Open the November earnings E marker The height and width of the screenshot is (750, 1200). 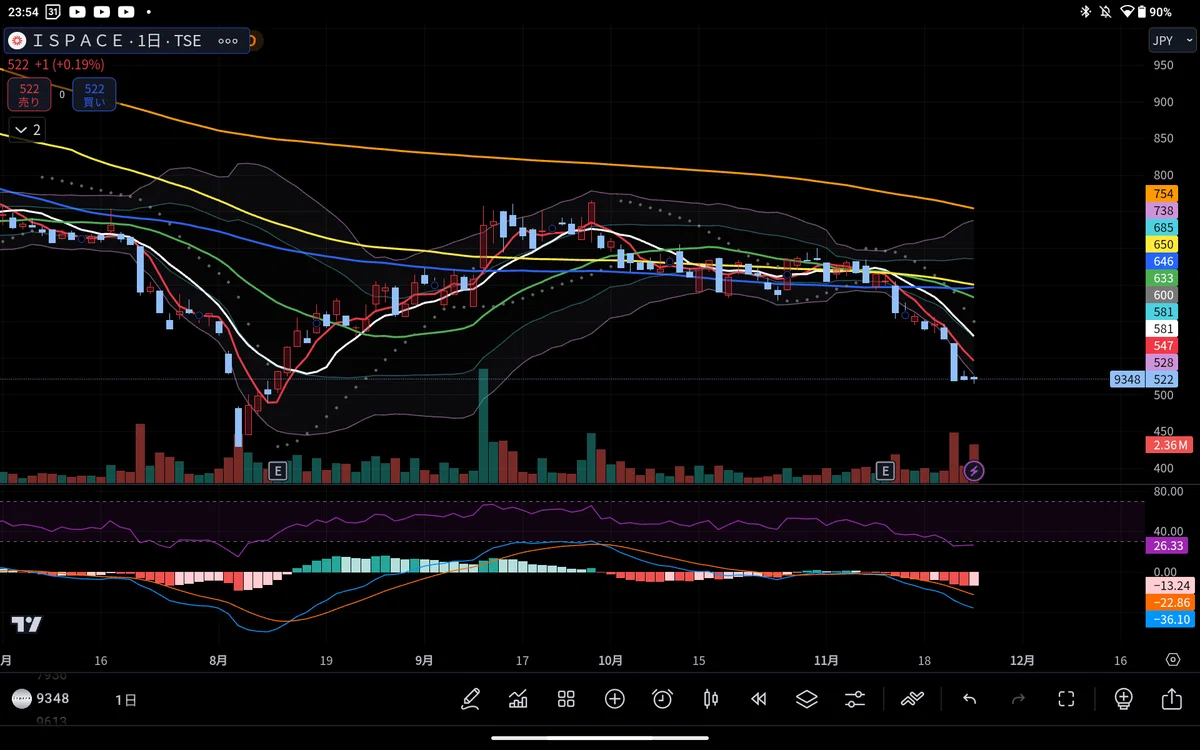click(x=884, y=470)
